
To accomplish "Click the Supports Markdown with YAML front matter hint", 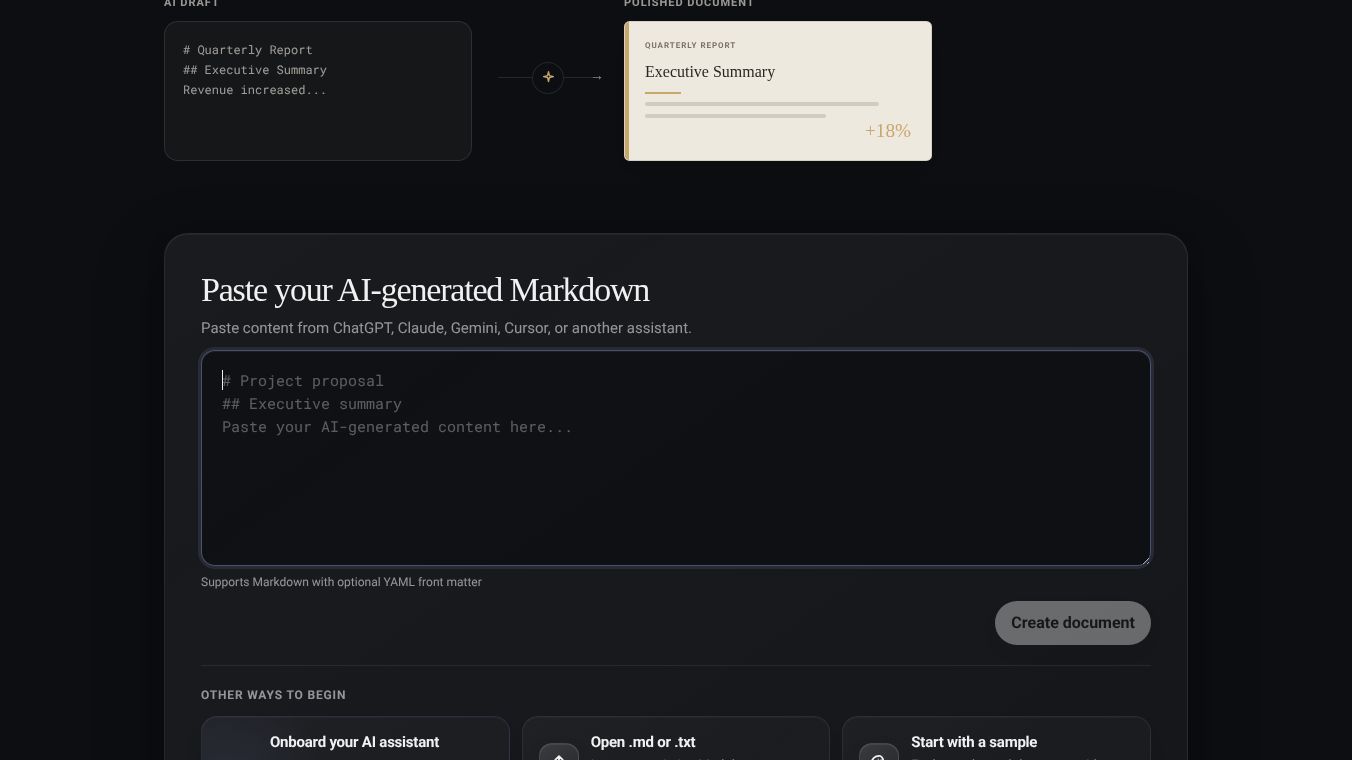I will tap(341, 582).
